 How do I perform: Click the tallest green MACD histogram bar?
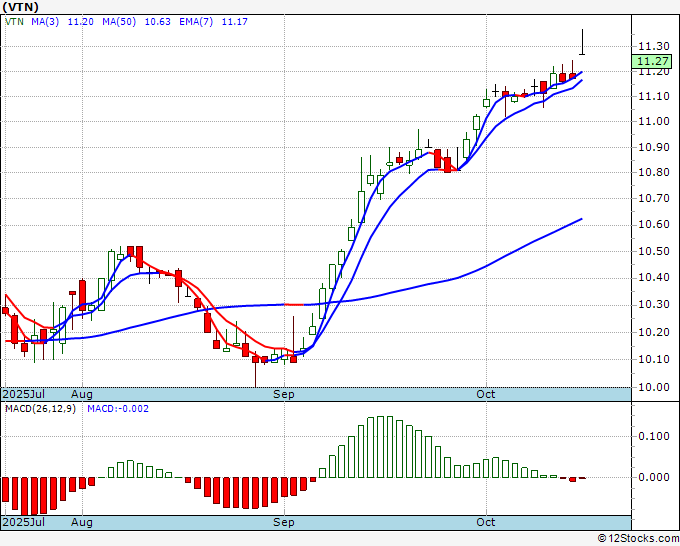tap(380, 447)
